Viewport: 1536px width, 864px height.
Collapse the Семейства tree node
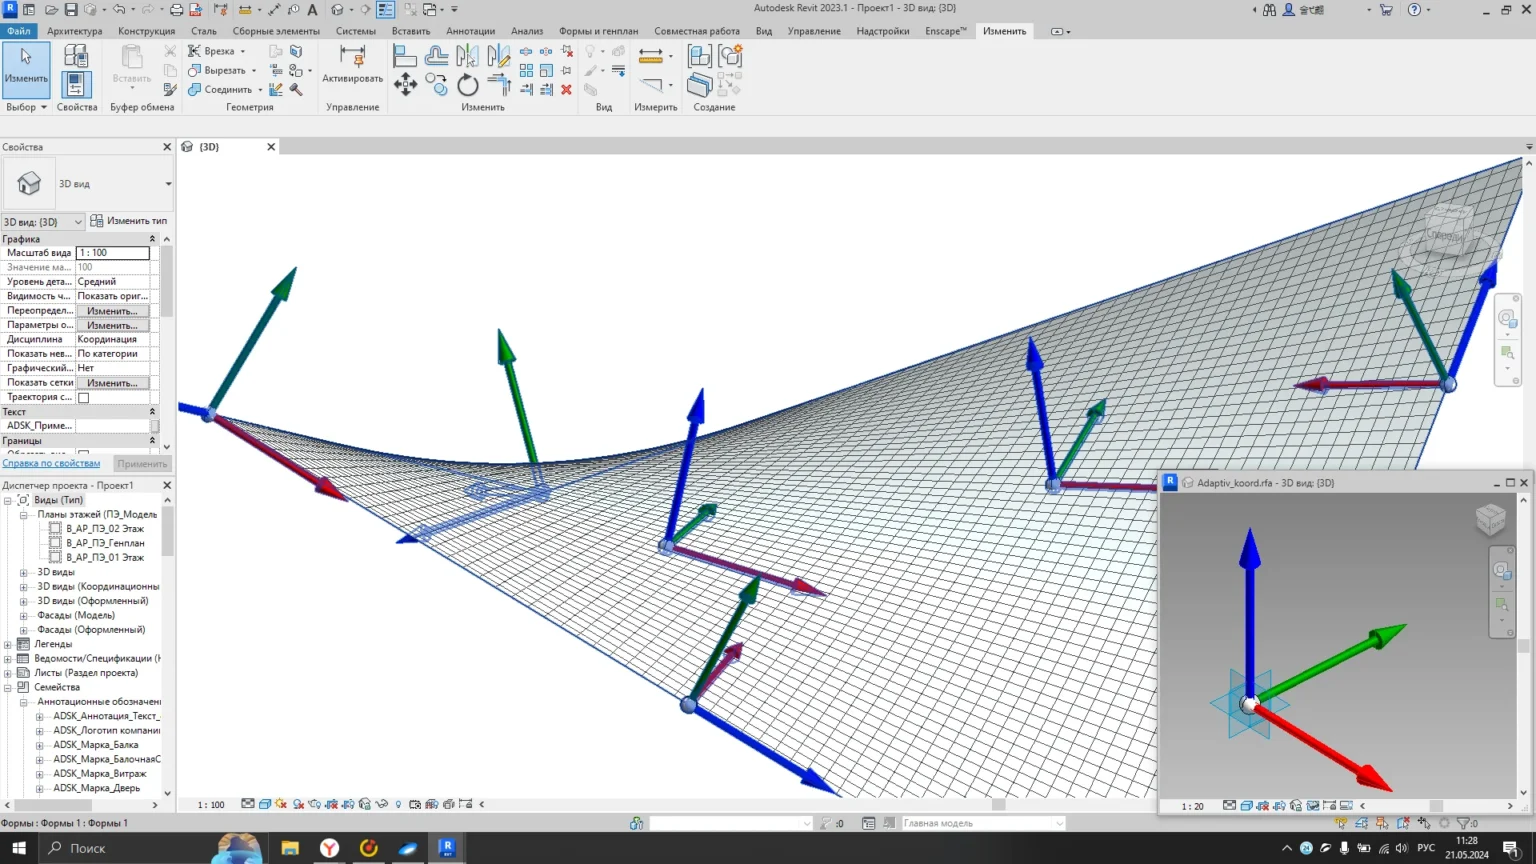click(x=8, y=687)
